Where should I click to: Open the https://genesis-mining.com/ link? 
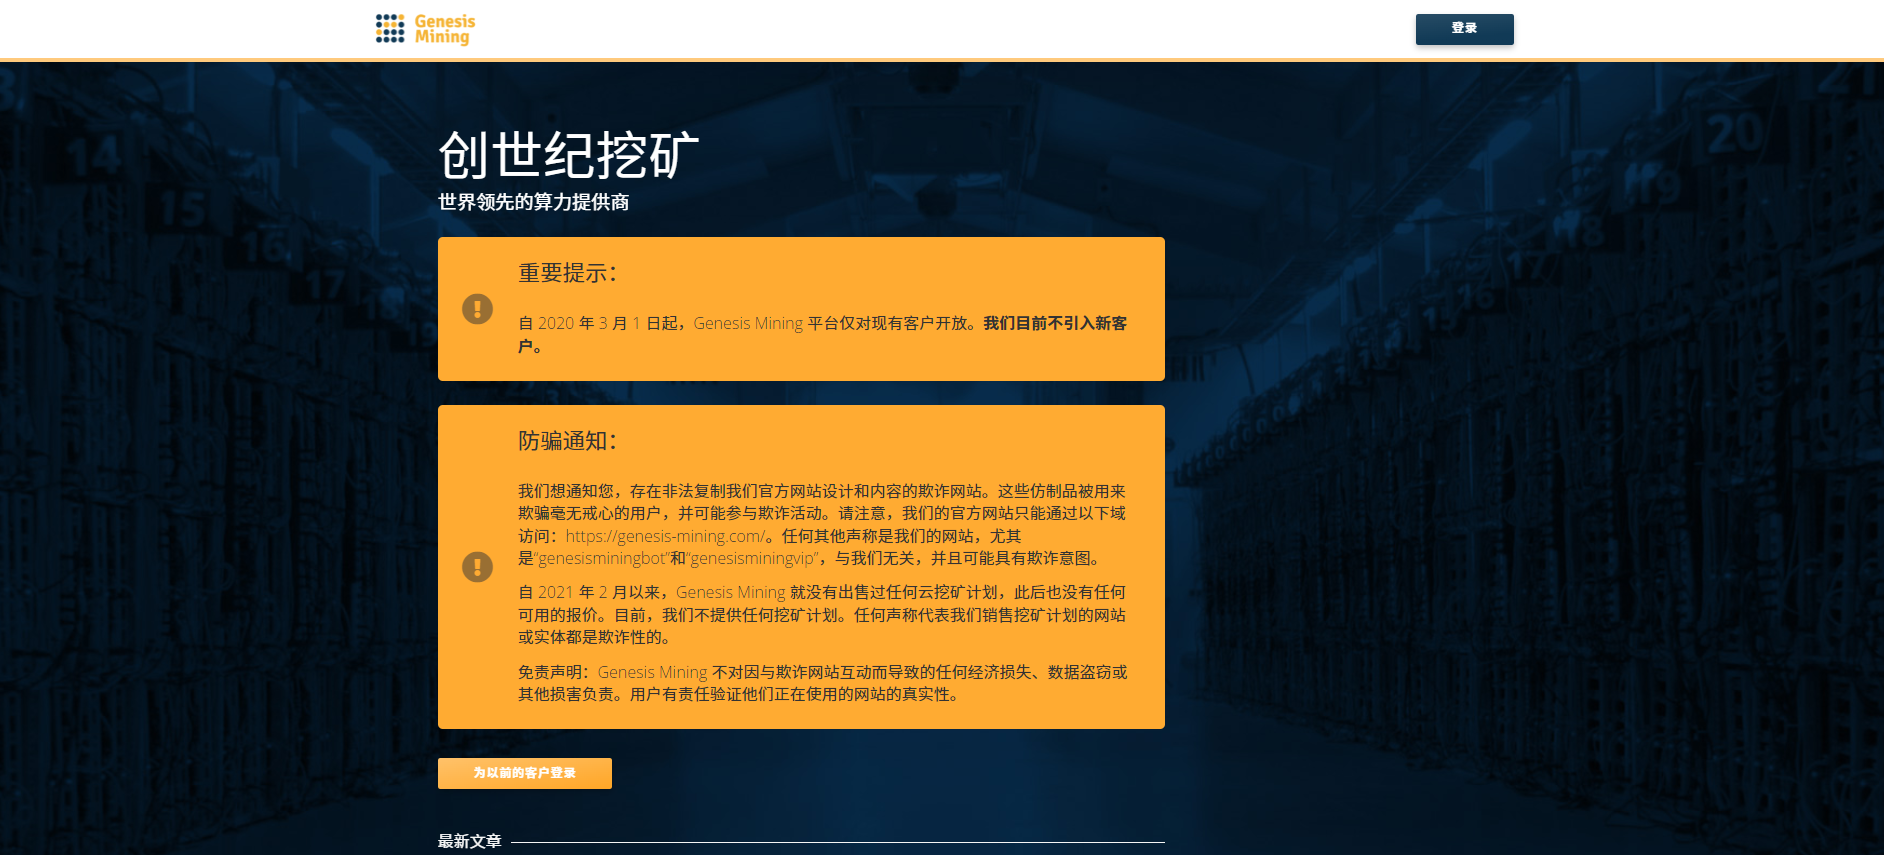coord(665,536)
